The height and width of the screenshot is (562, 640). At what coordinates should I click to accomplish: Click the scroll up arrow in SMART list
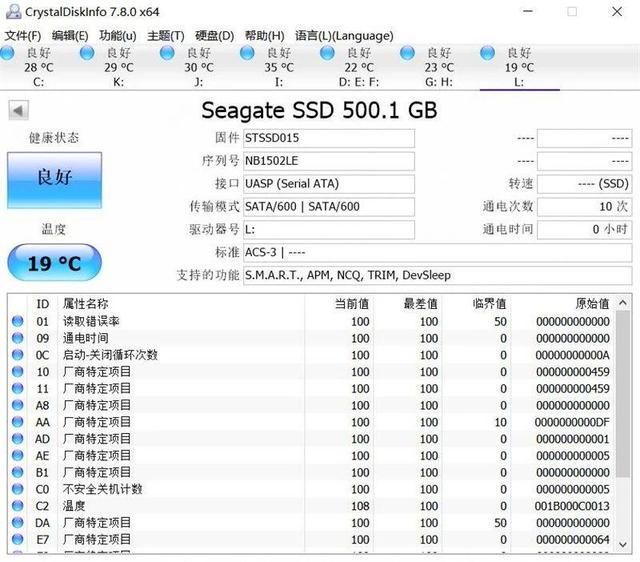623,303
